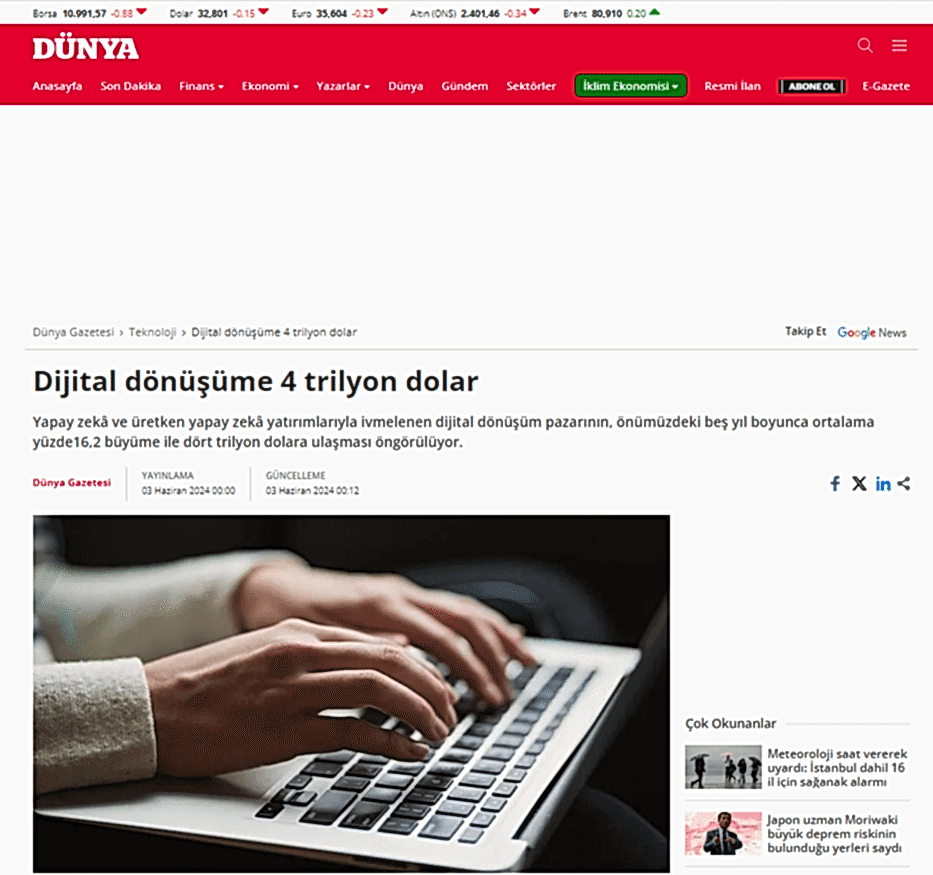Share article on X icon
933x875 pixels.
(859, 484)
